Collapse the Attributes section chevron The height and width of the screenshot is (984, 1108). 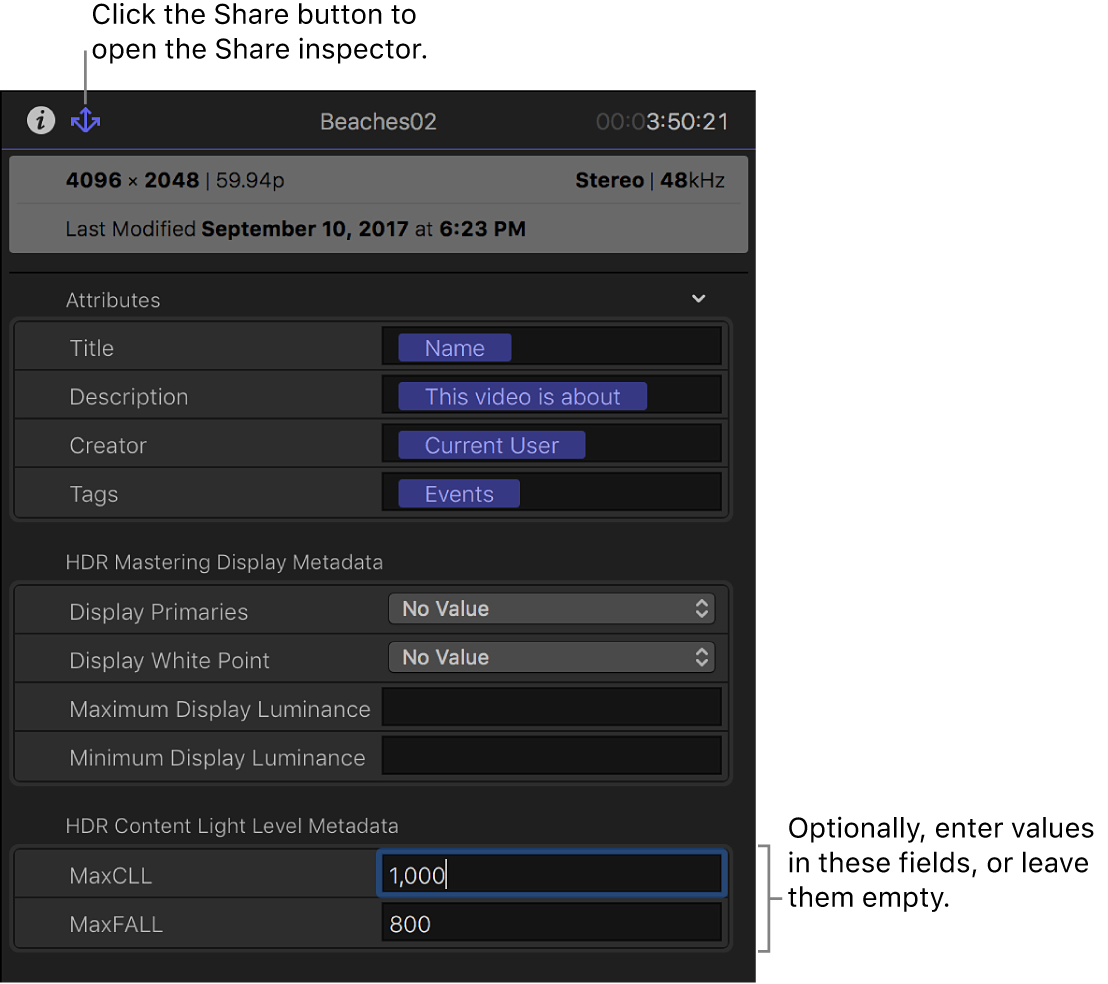(698, 298)
